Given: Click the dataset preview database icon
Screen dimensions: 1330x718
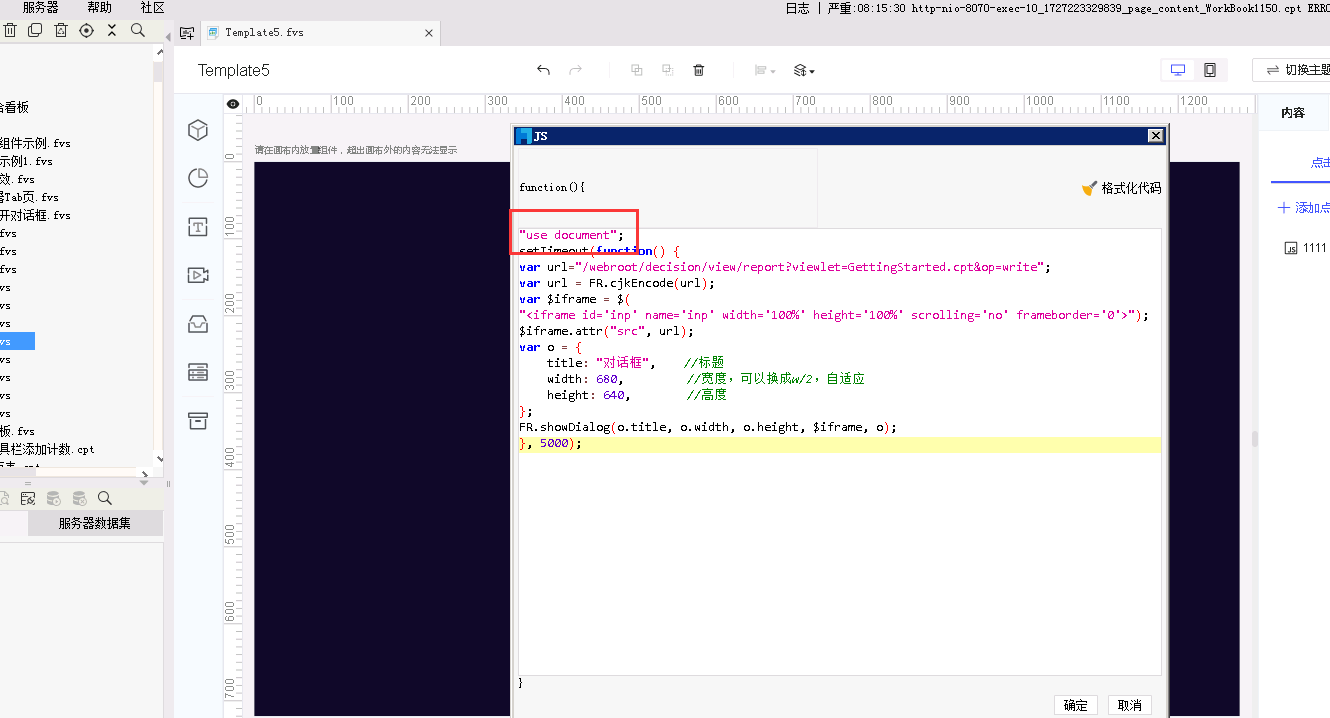Looking at the screenshot, I should click(x=54, y=498).
